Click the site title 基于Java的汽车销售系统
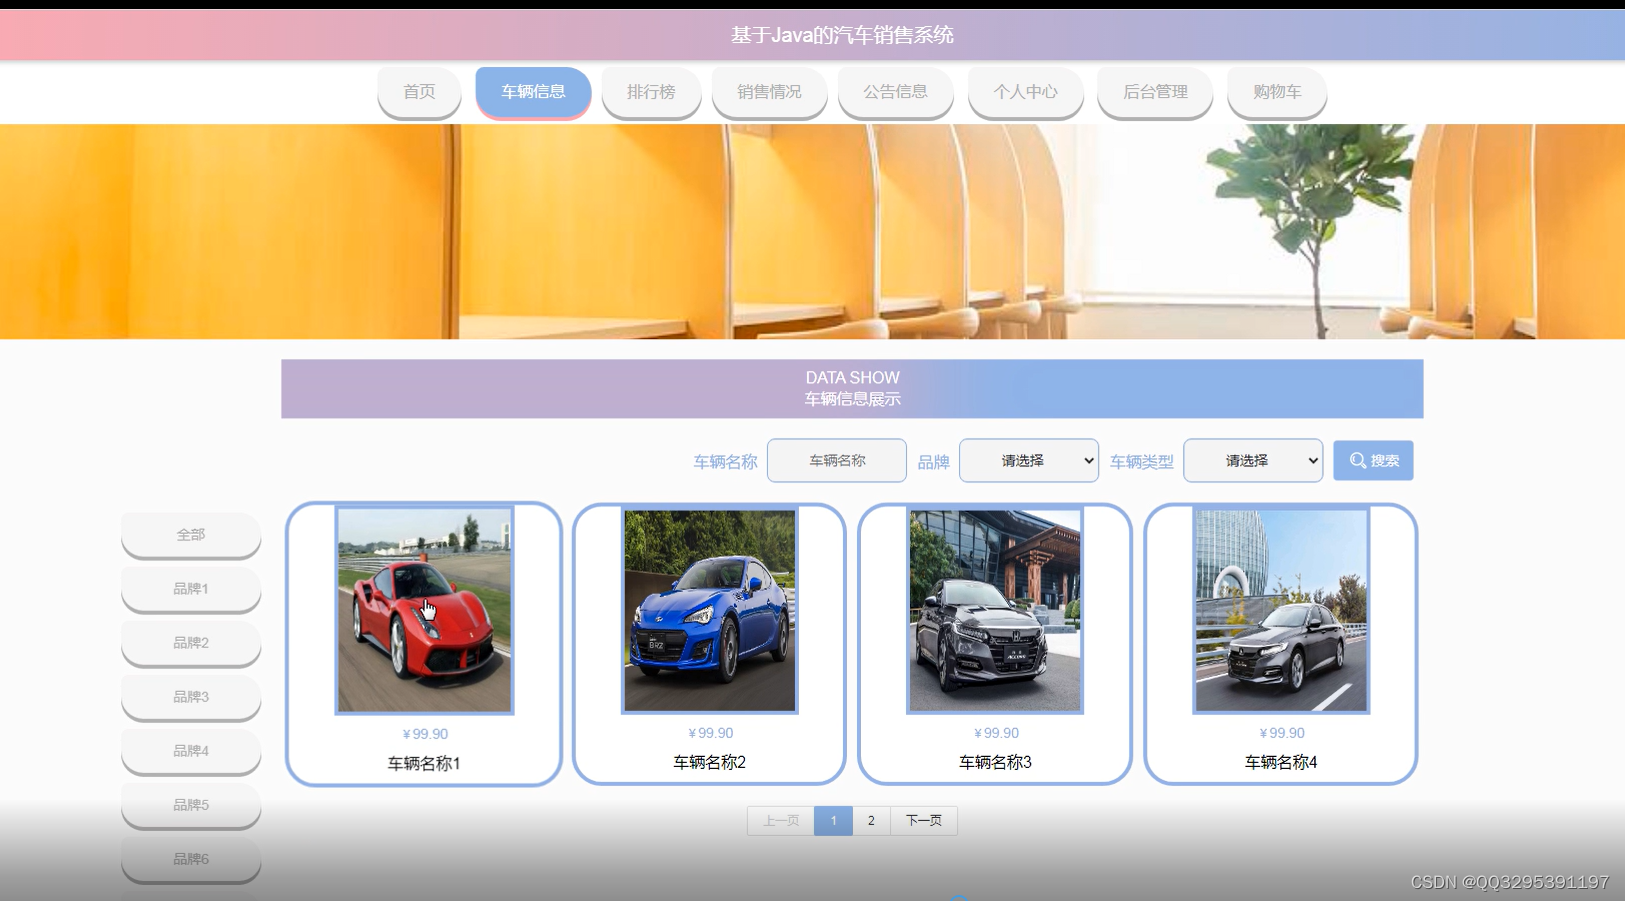Image resolution: width=1625 pixels, height=901 pixels. click(x=842, y=36)
